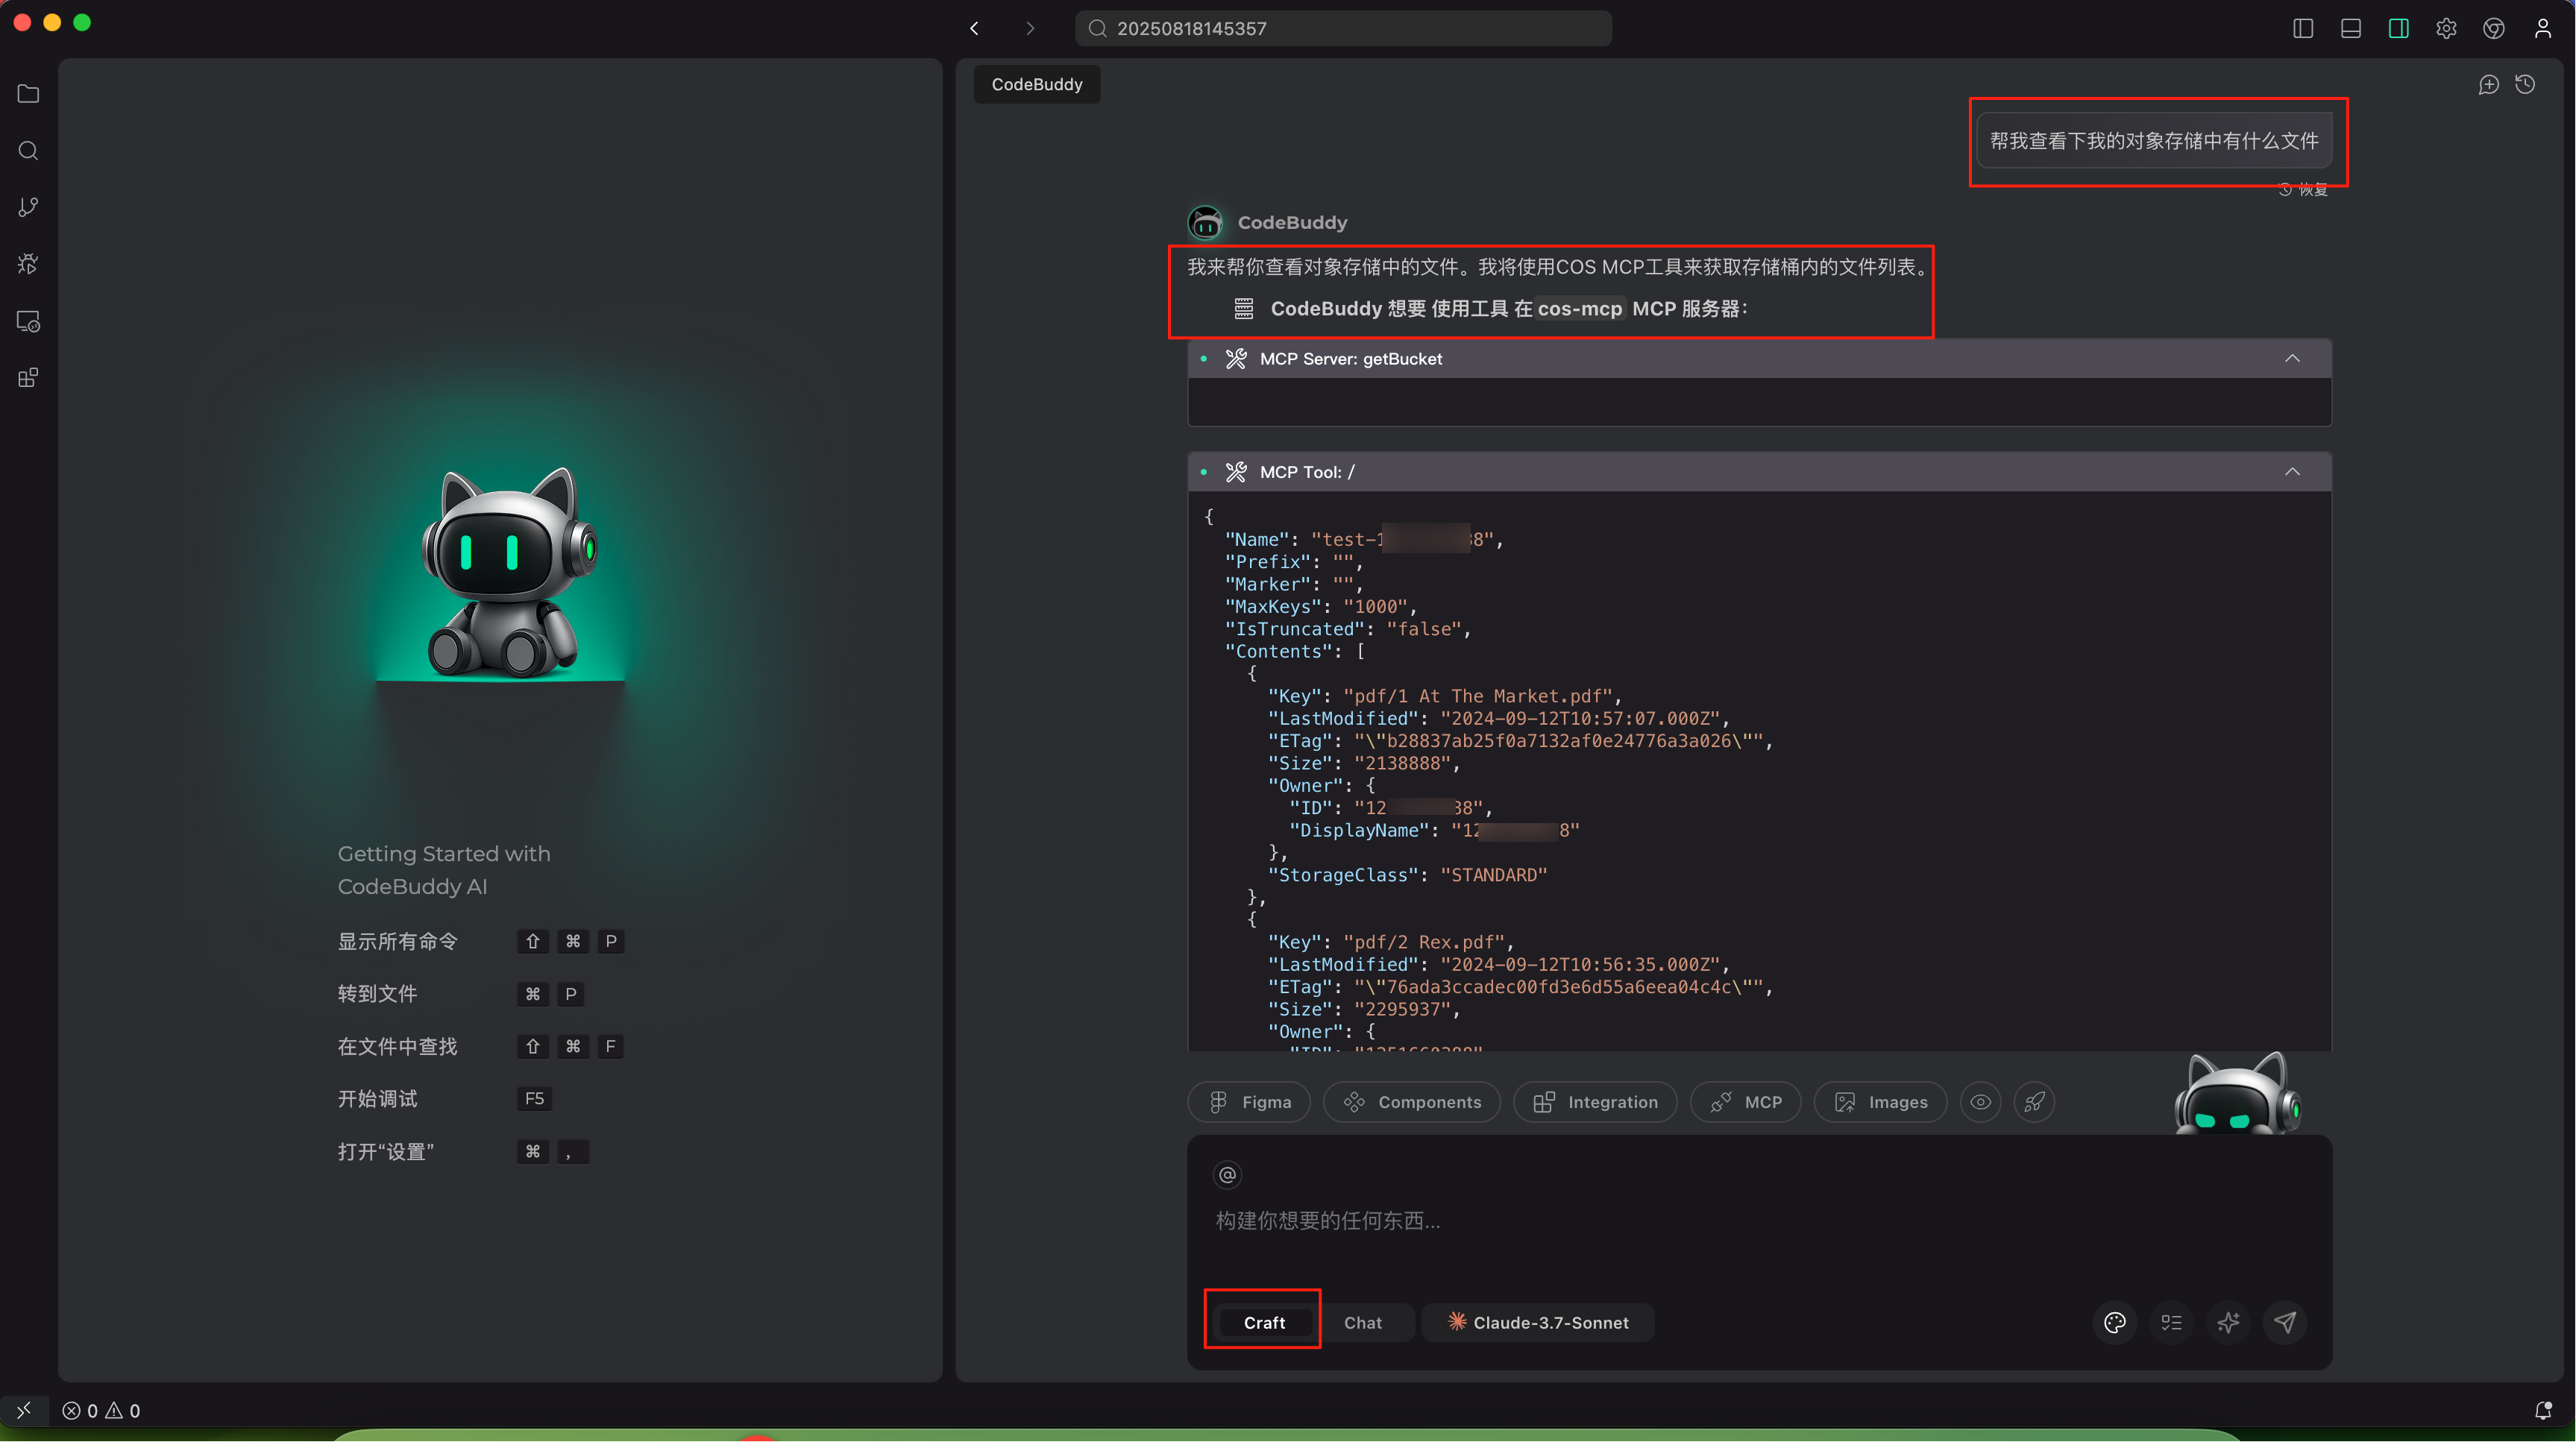Toggle the eye preview button
The width and height of the screenshot is (2576, 1442).
[1980, 1102]
